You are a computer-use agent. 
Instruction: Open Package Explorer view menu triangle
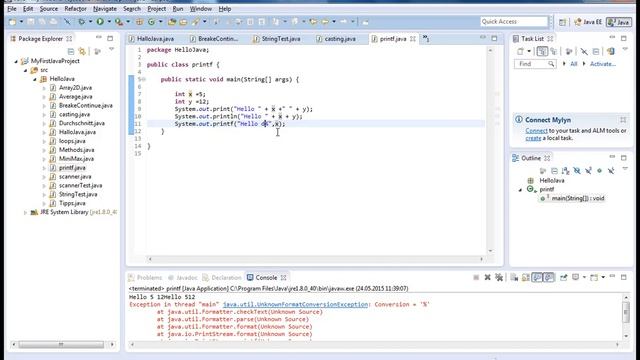111,50
